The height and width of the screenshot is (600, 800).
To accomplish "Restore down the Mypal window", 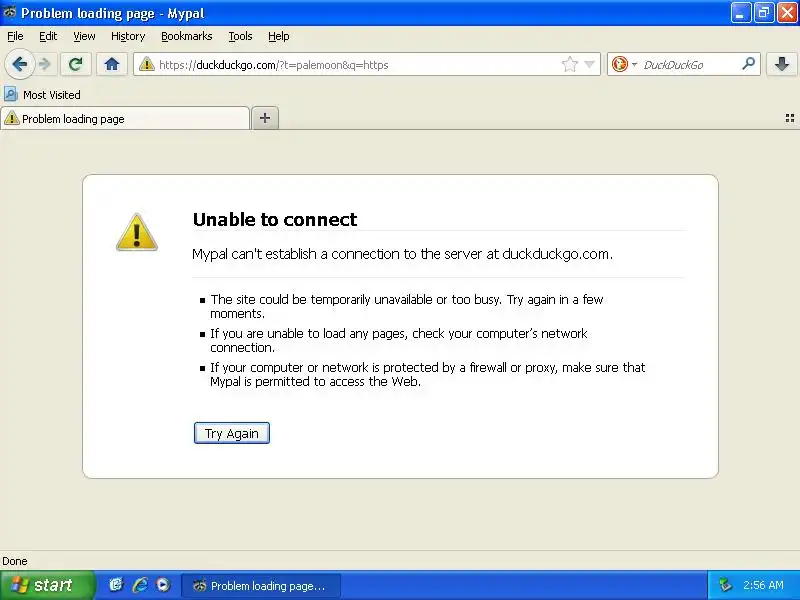I will coord(764,13).
